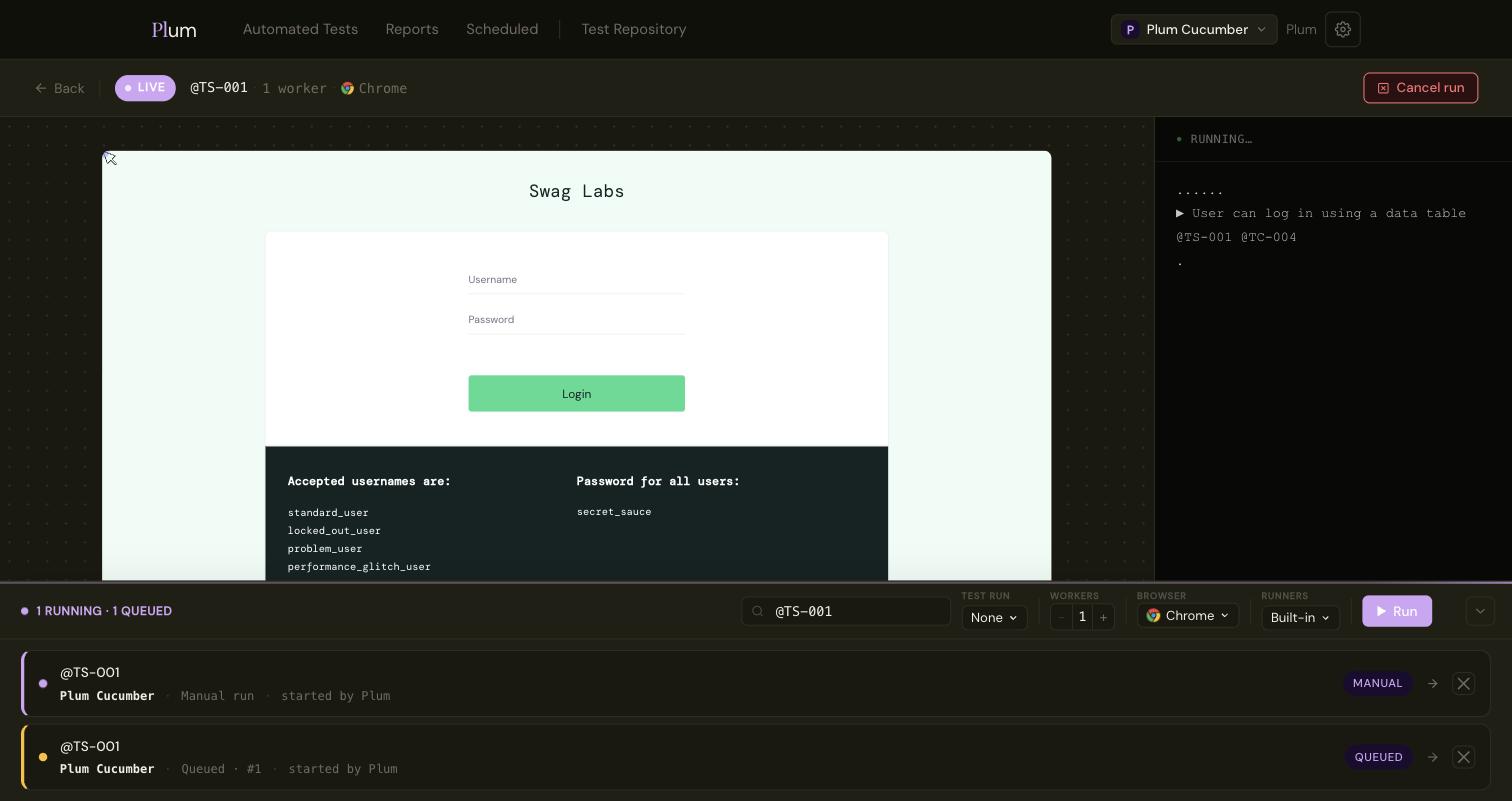Click the Run button
1512x801 pixels.
click(1397, 611)
